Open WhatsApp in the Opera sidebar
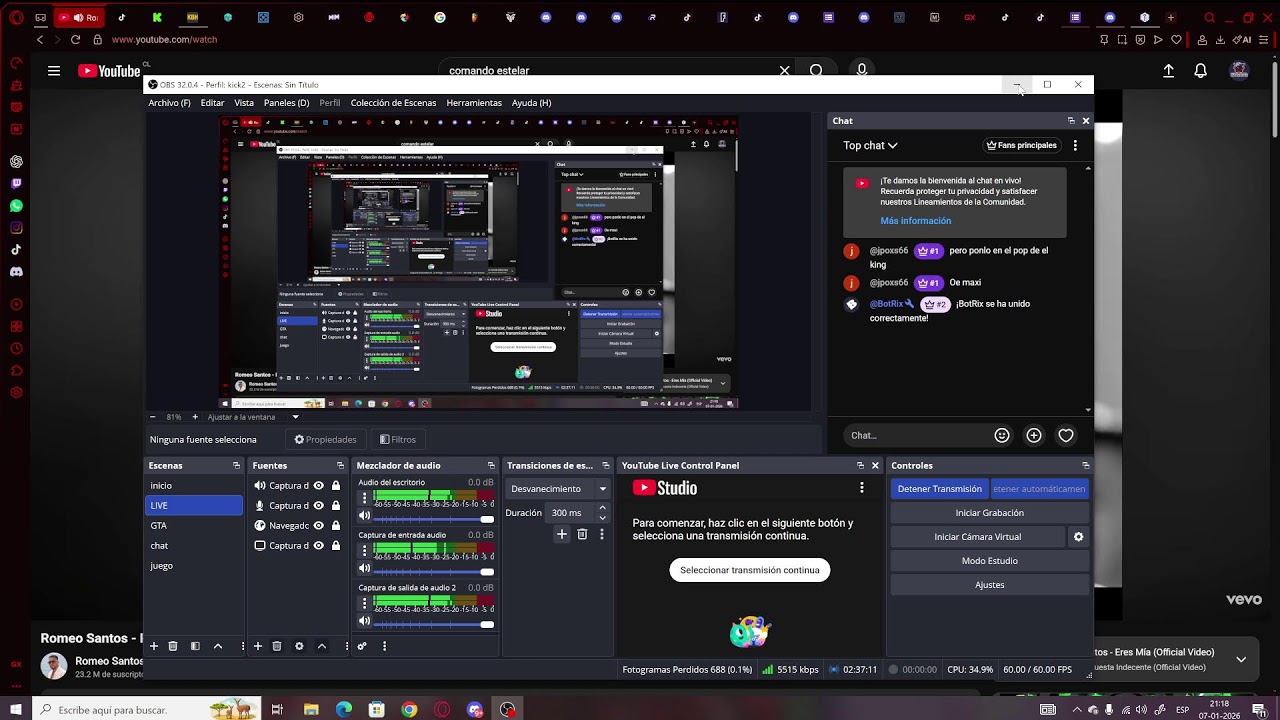Image resolution: width=1280 pixels, height=720 pixels. (x=16, y=205)
